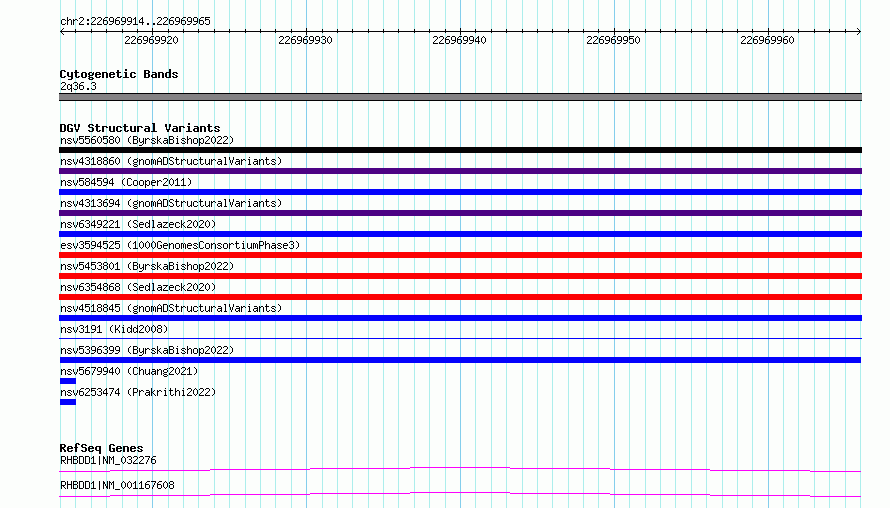Click the blue nsv6349221 variant bar
890x508 pixels.
(x=460, y=234)
